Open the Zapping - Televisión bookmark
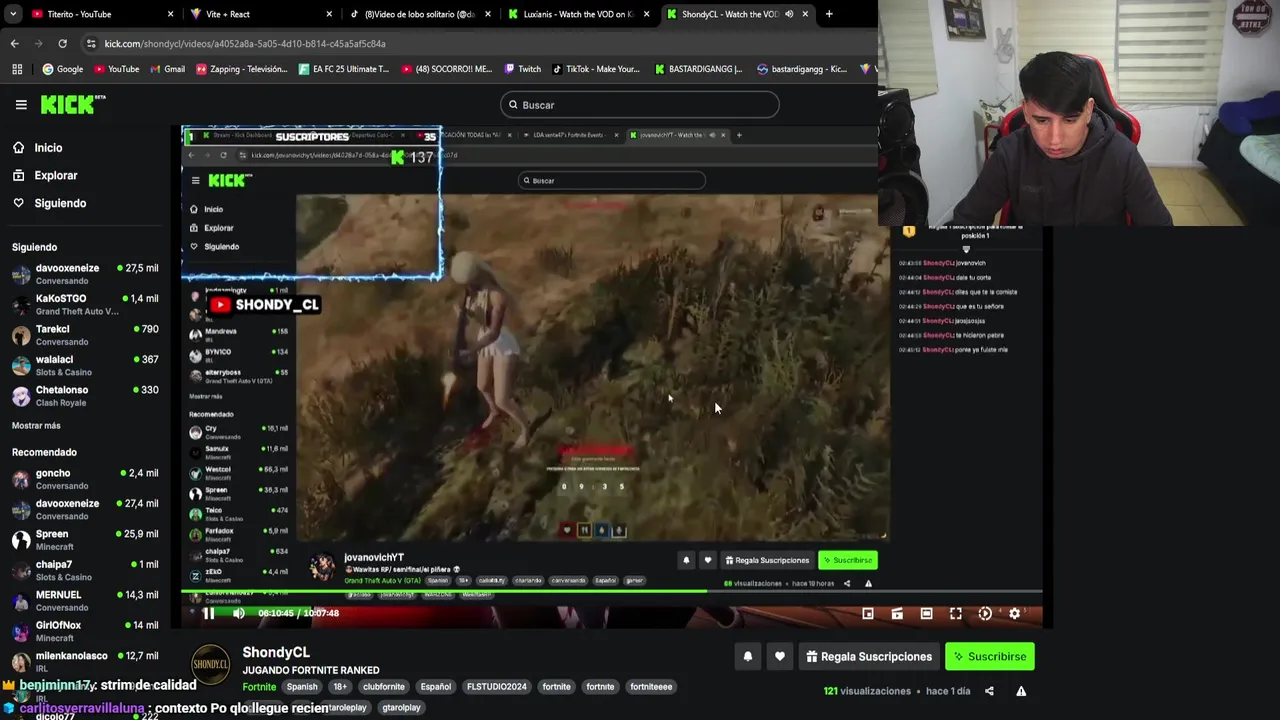1280x720 pixels. click(242, 69)
